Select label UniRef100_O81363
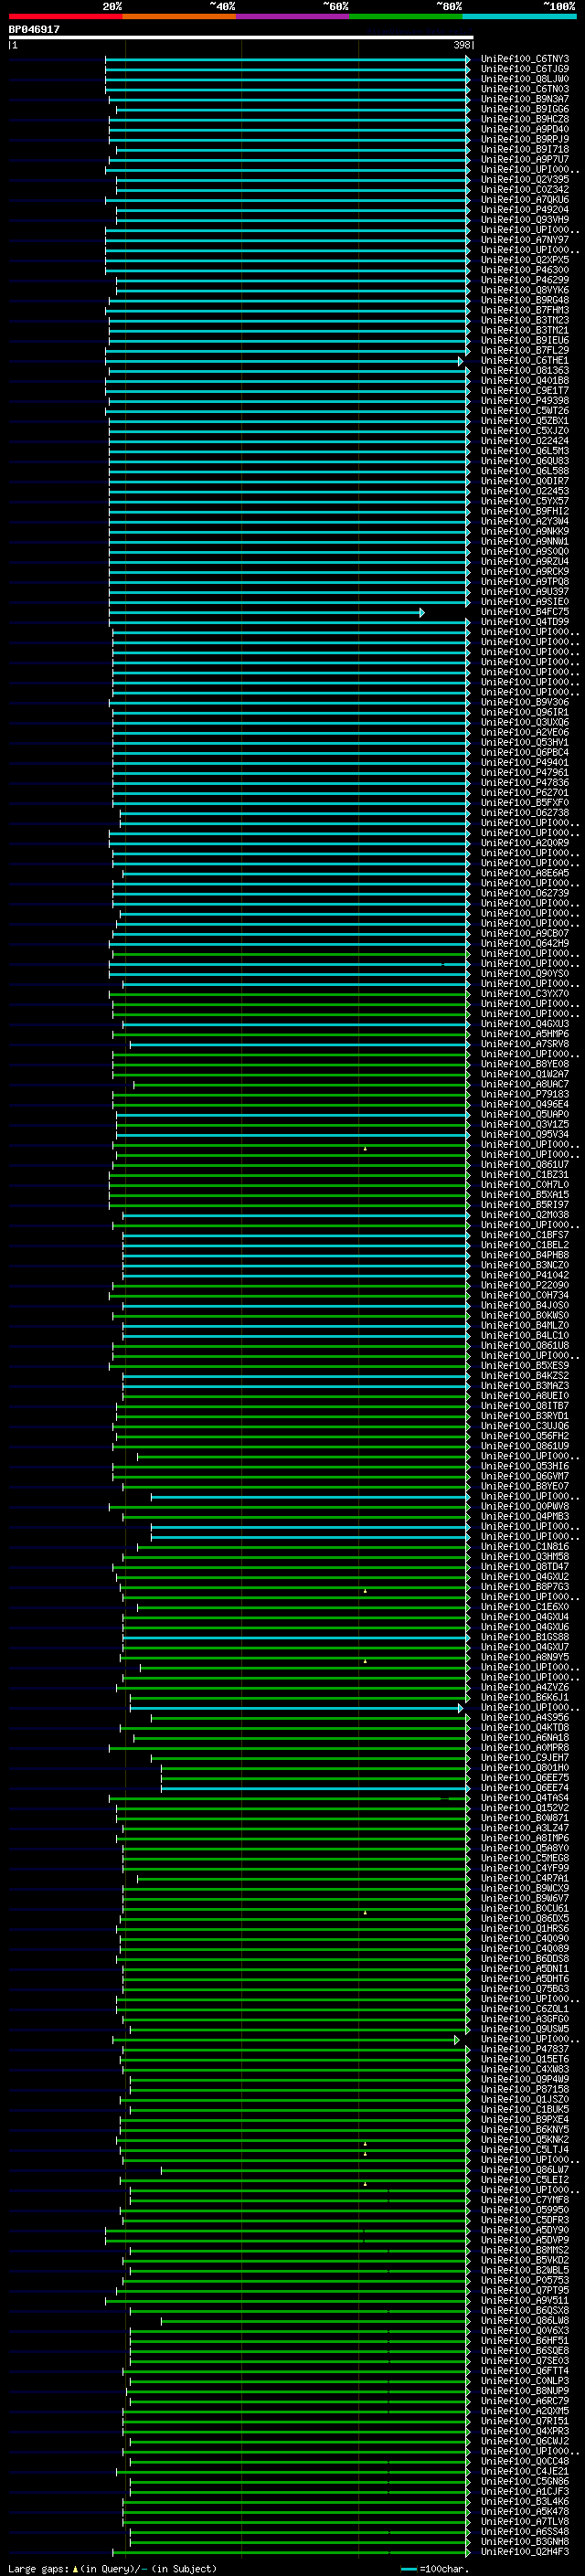This screenshot has height=2576, width=585. point(525,370)
